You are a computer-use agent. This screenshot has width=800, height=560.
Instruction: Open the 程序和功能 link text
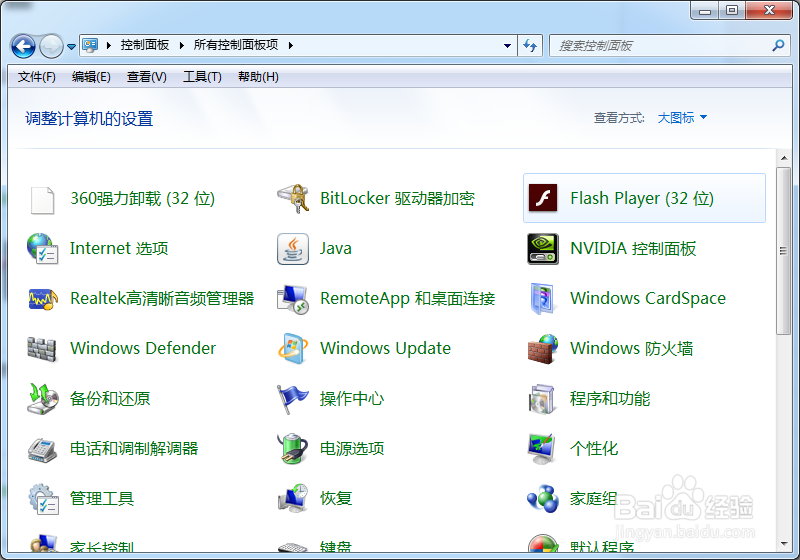610,398
